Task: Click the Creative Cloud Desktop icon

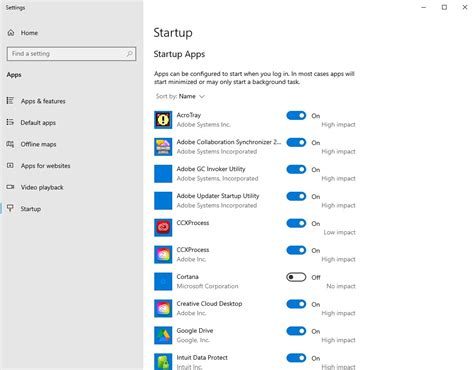Action: coord(163,308)
